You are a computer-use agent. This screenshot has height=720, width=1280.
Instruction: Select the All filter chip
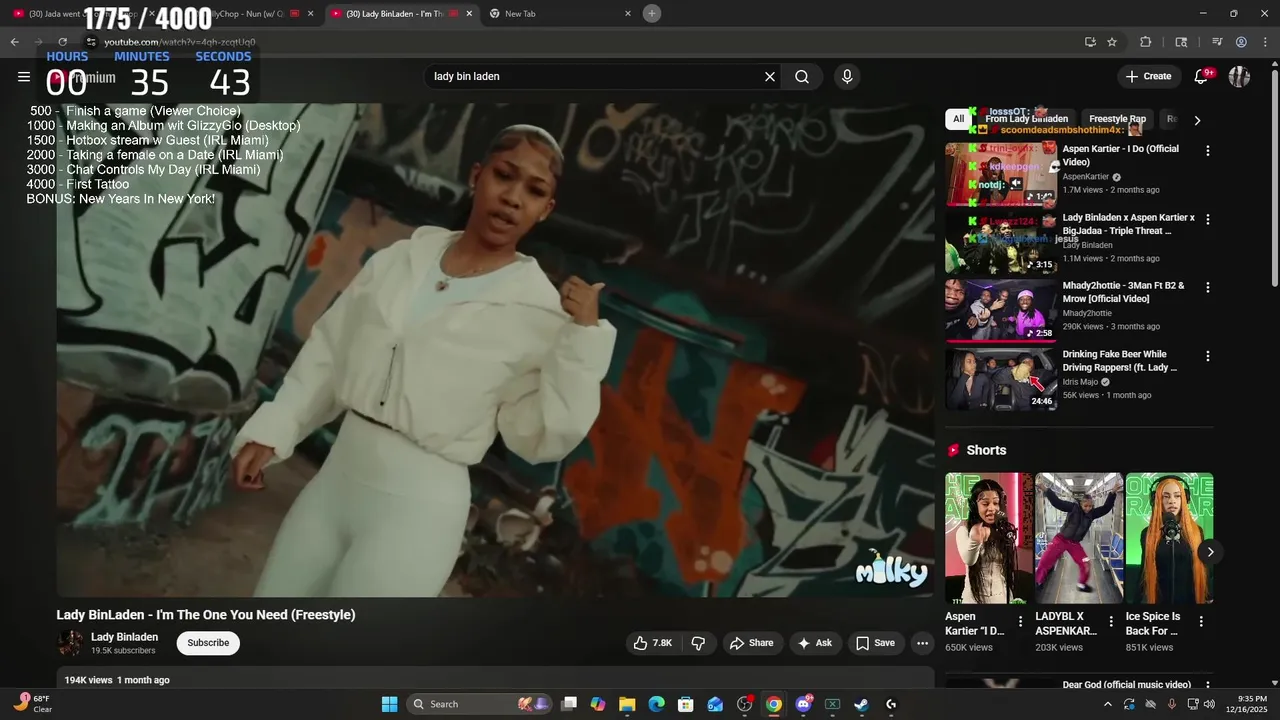click(958, 119)
